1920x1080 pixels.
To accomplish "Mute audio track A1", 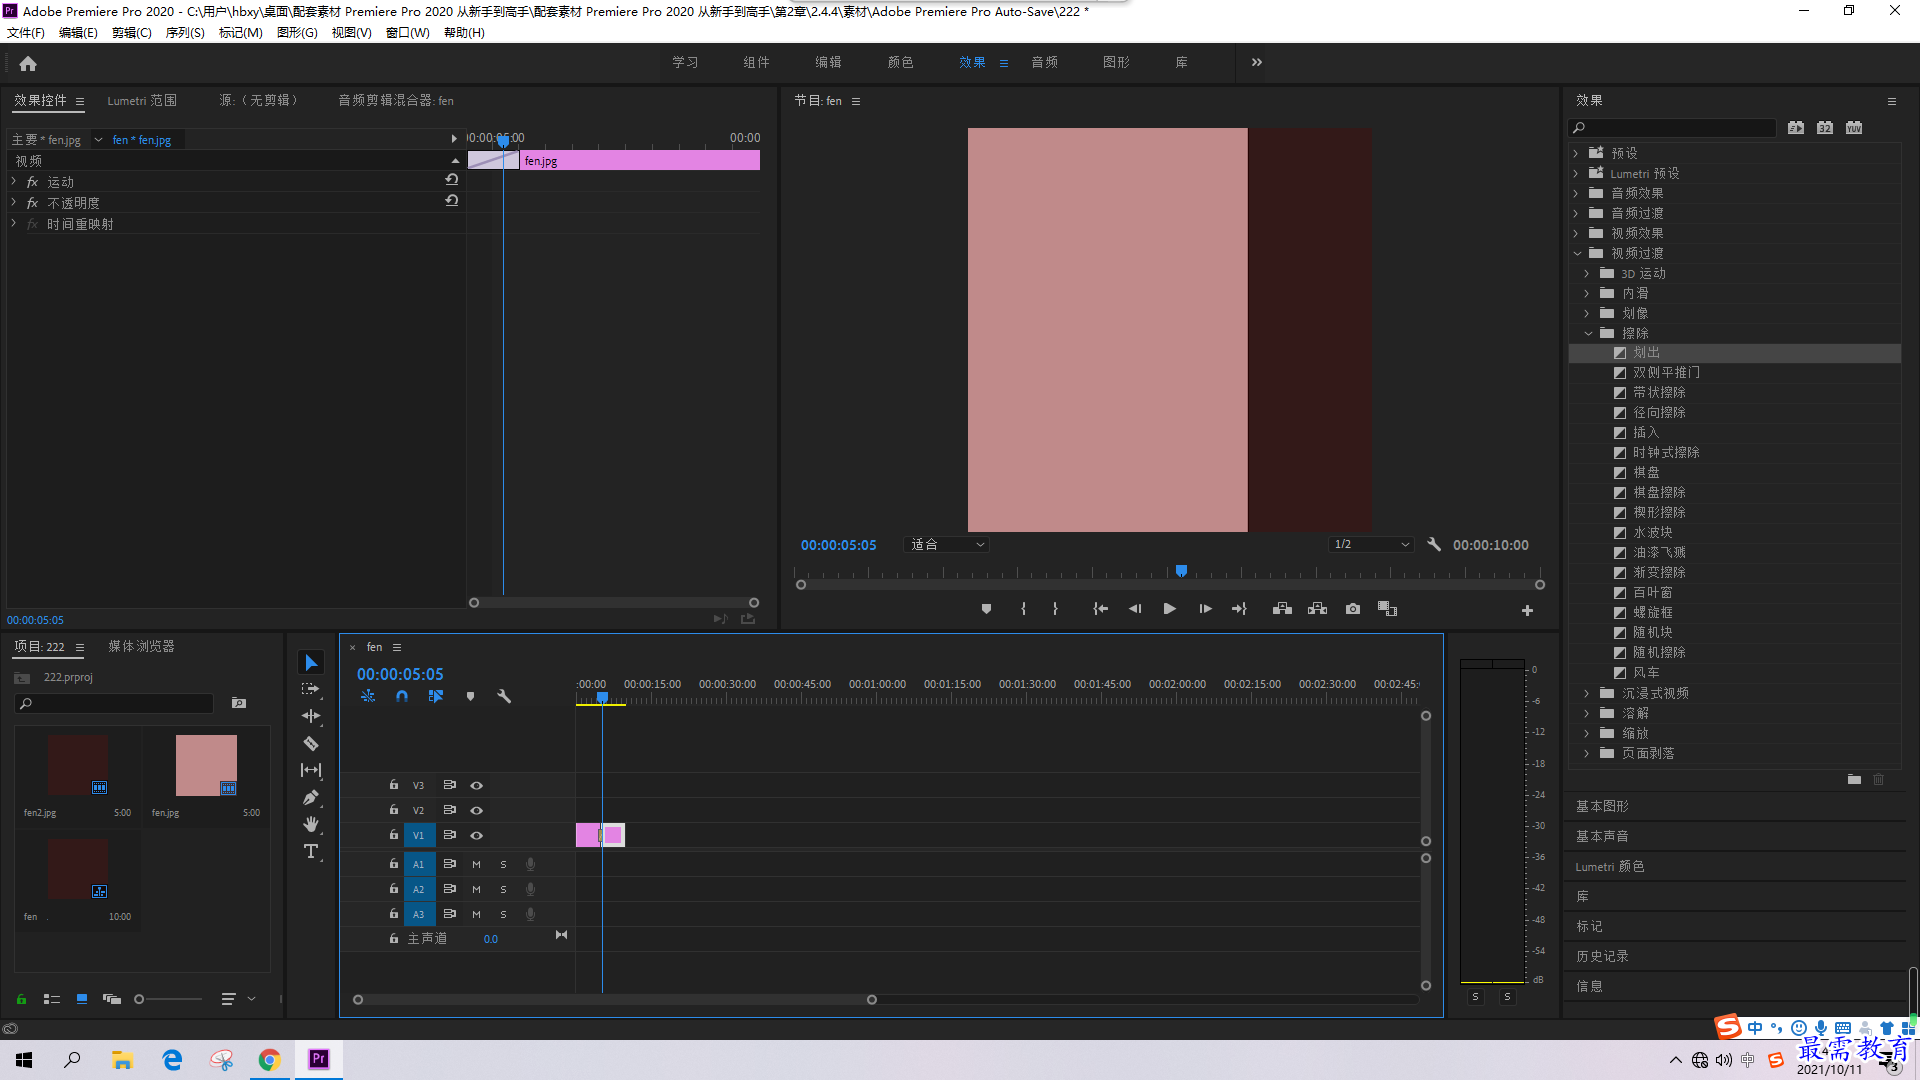I will [476, 864].
